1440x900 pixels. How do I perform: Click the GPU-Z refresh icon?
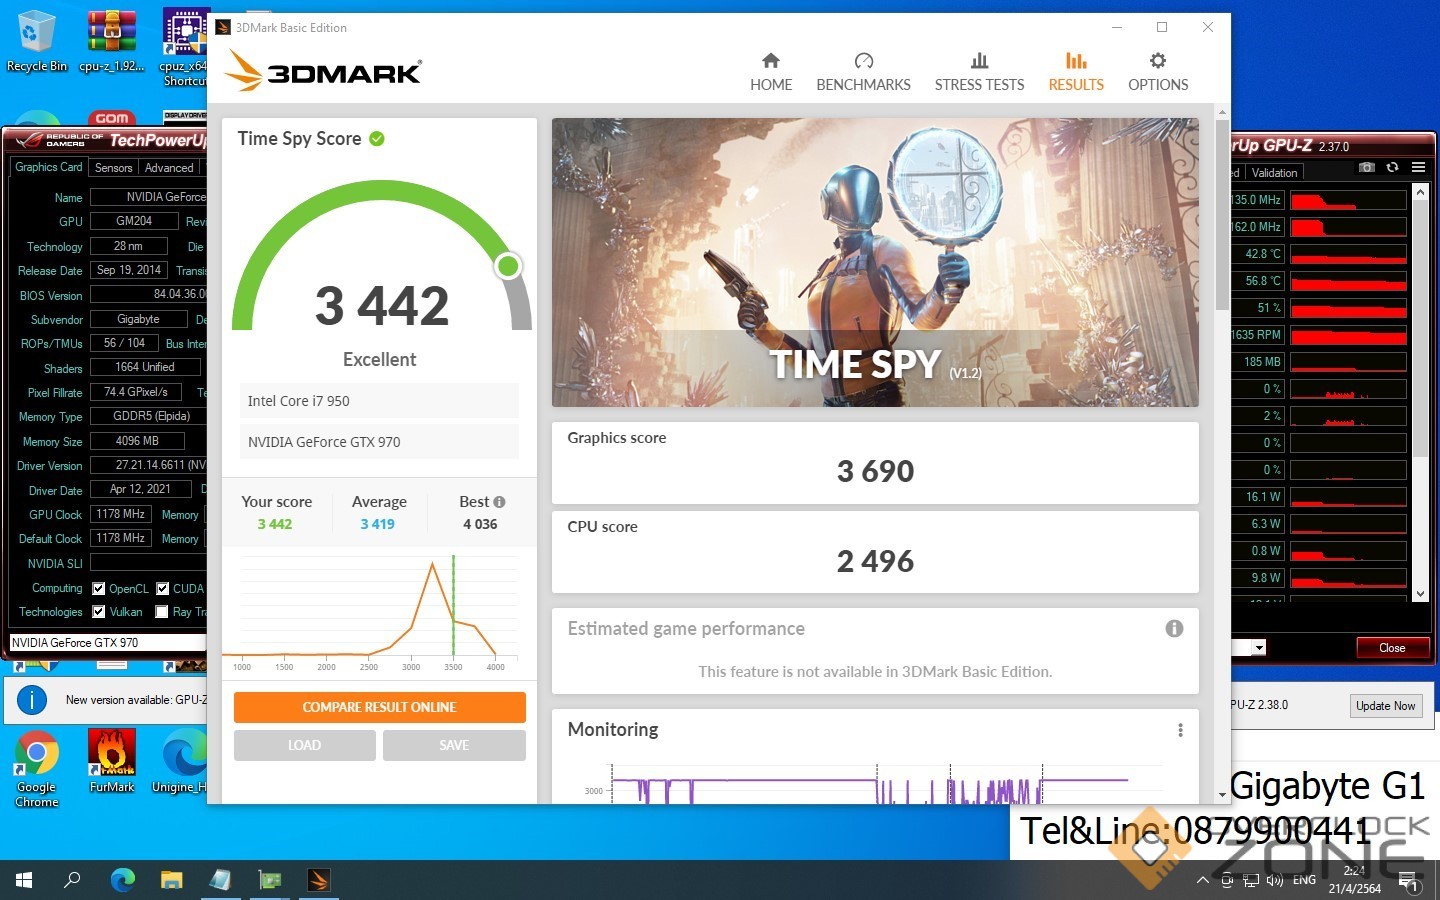[x=1392, y=167]
